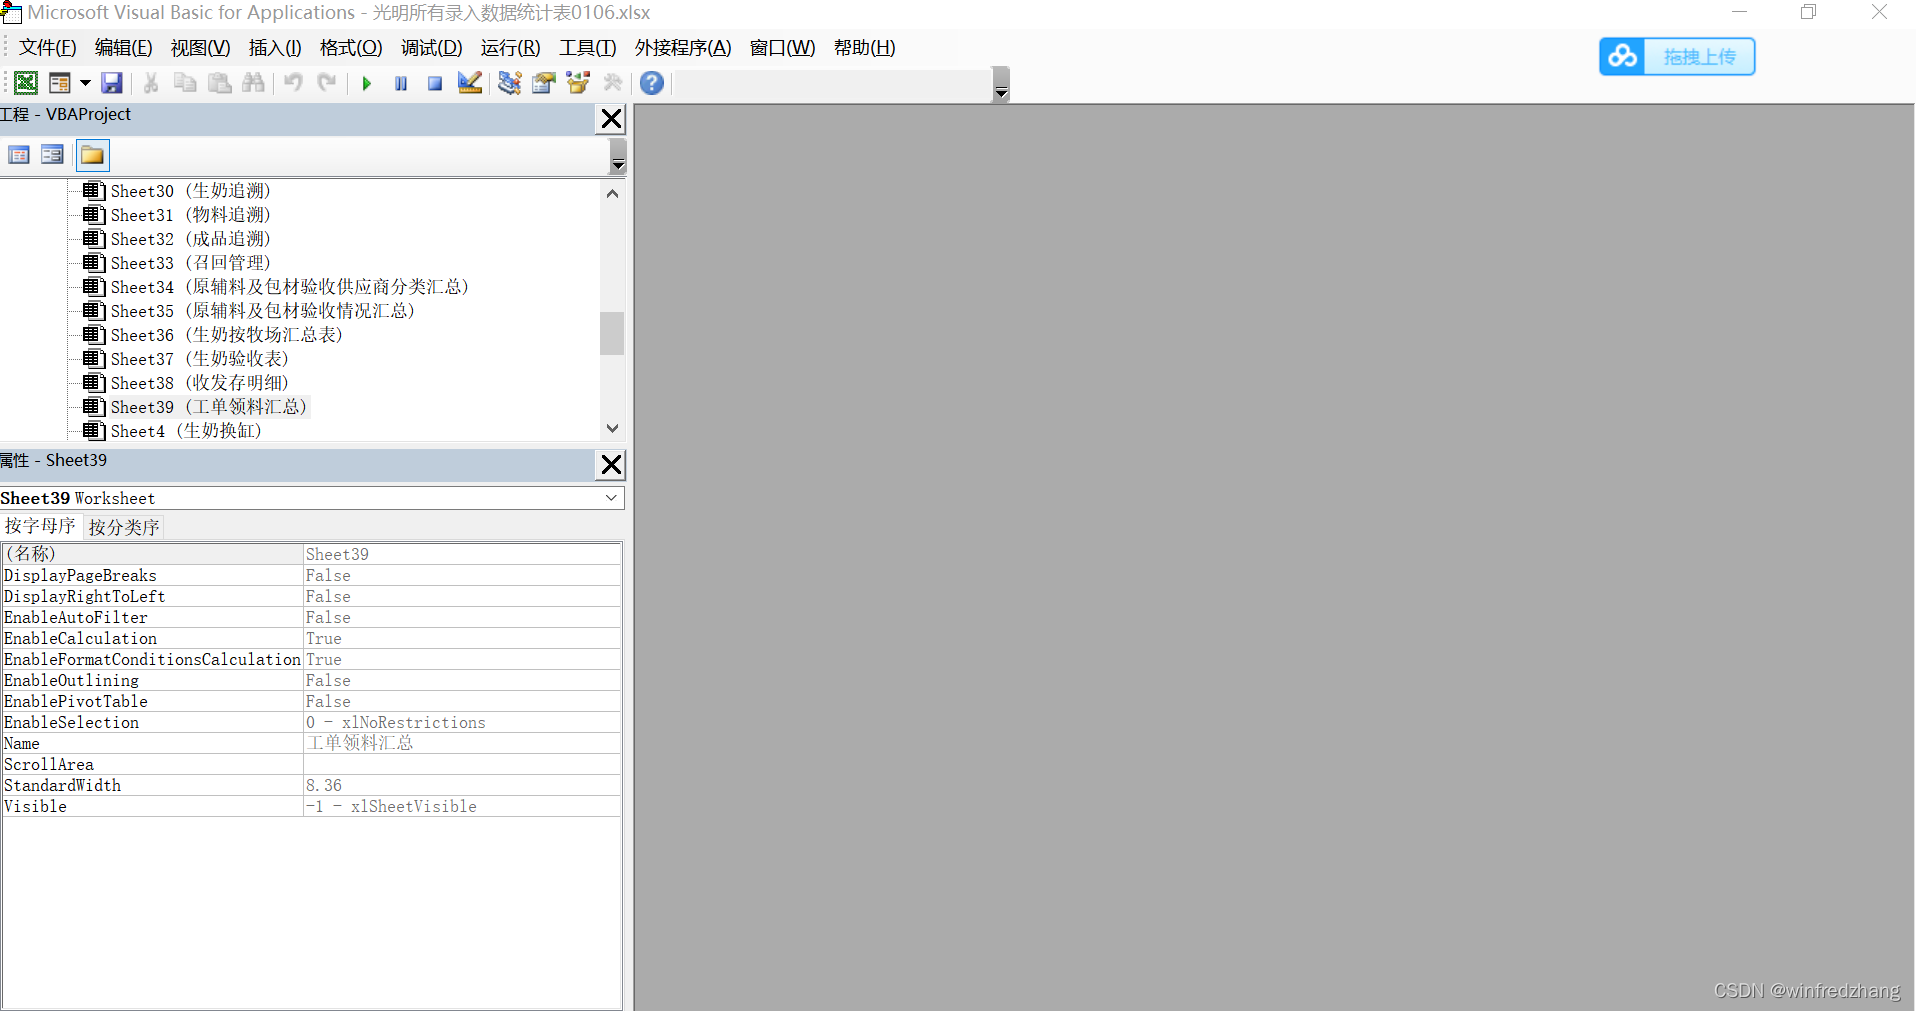Click the Toolbox wrench icon
Viewport: 1916px width, 1011px height.
(613, 83)
